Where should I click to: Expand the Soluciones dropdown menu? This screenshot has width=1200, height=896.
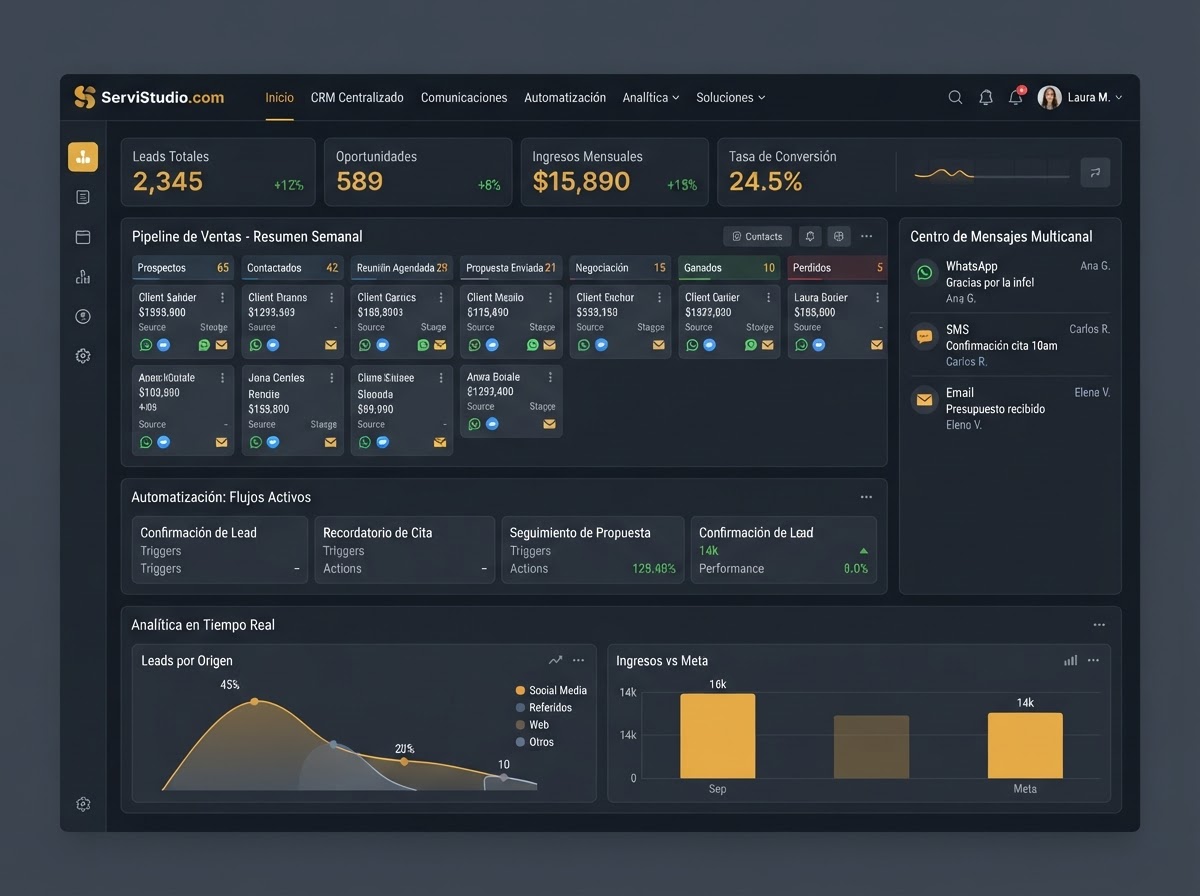coord(731,97)
